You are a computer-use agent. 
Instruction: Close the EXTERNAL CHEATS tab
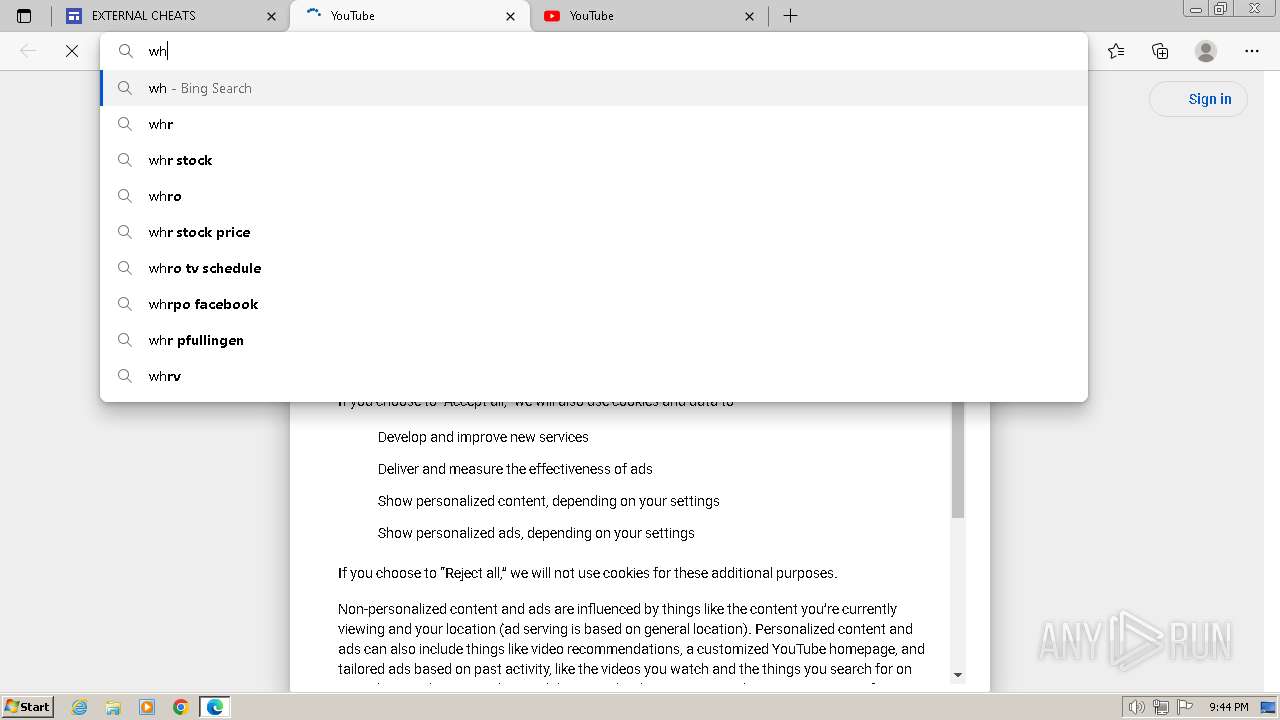(x=272, y=16)
